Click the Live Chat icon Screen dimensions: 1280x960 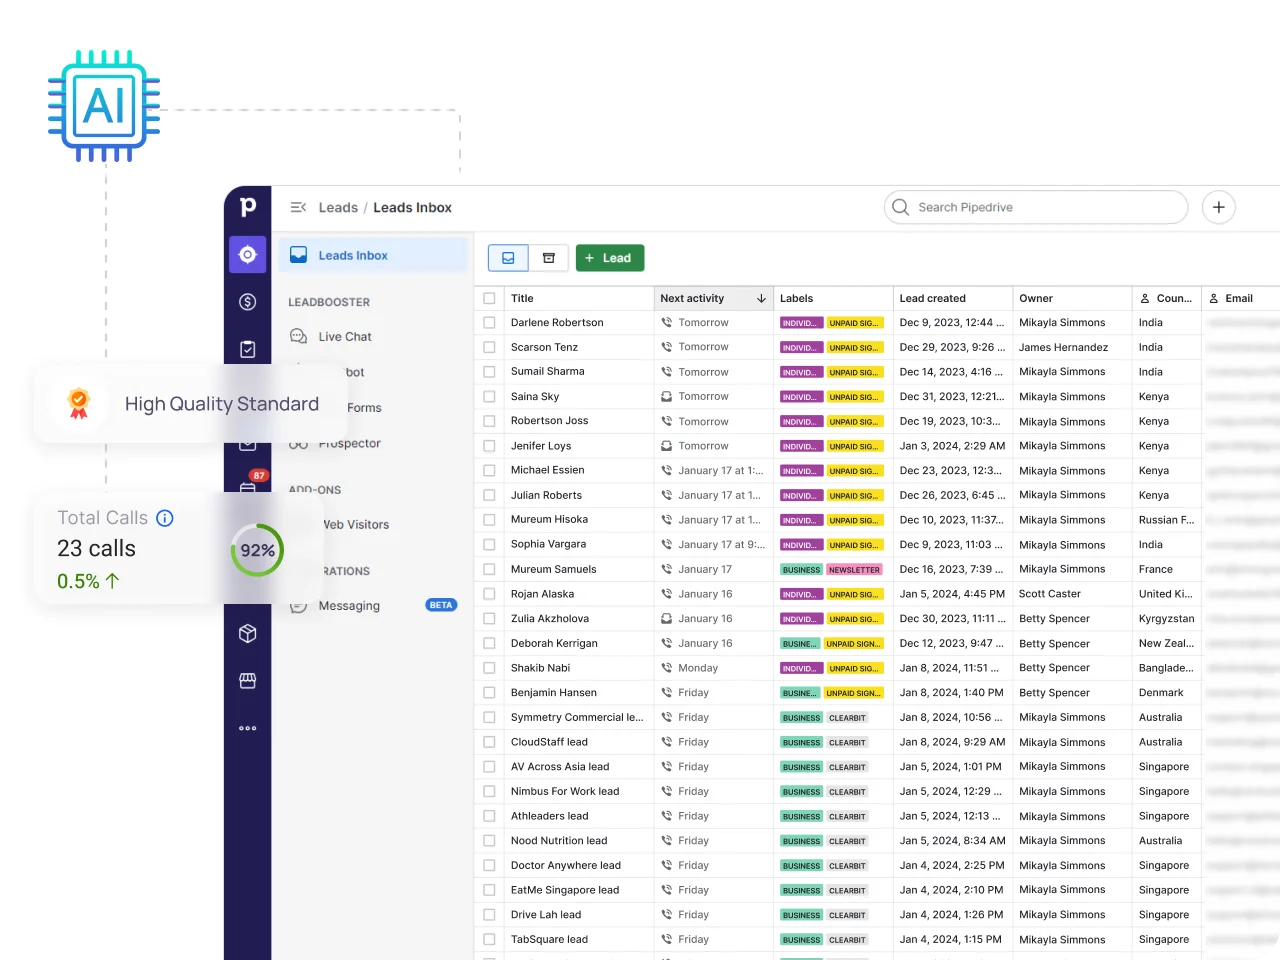pyautogui.click(x=298, y=337)
